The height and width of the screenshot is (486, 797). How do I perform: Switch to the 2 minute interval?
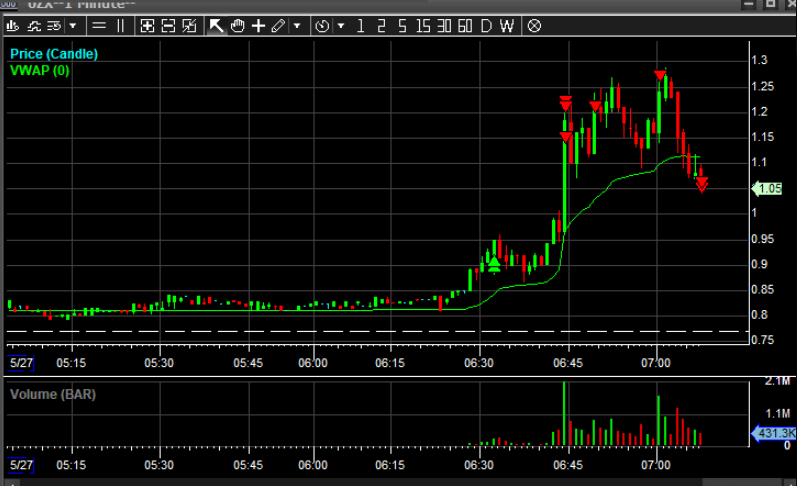pyautogui.click(x=381, y=25)
